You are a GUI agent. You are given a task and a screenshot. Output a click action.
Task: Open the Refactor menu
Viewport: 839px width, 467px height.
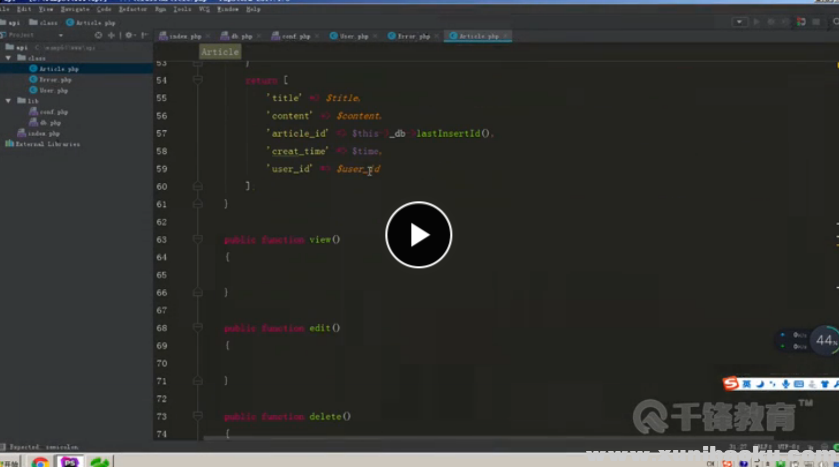tap(133, 9)
